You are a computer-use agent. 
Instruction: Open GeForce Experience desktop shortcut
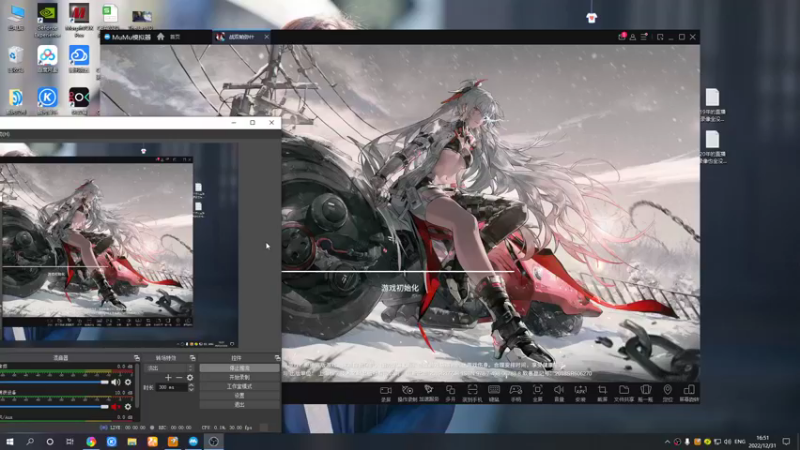47,19
